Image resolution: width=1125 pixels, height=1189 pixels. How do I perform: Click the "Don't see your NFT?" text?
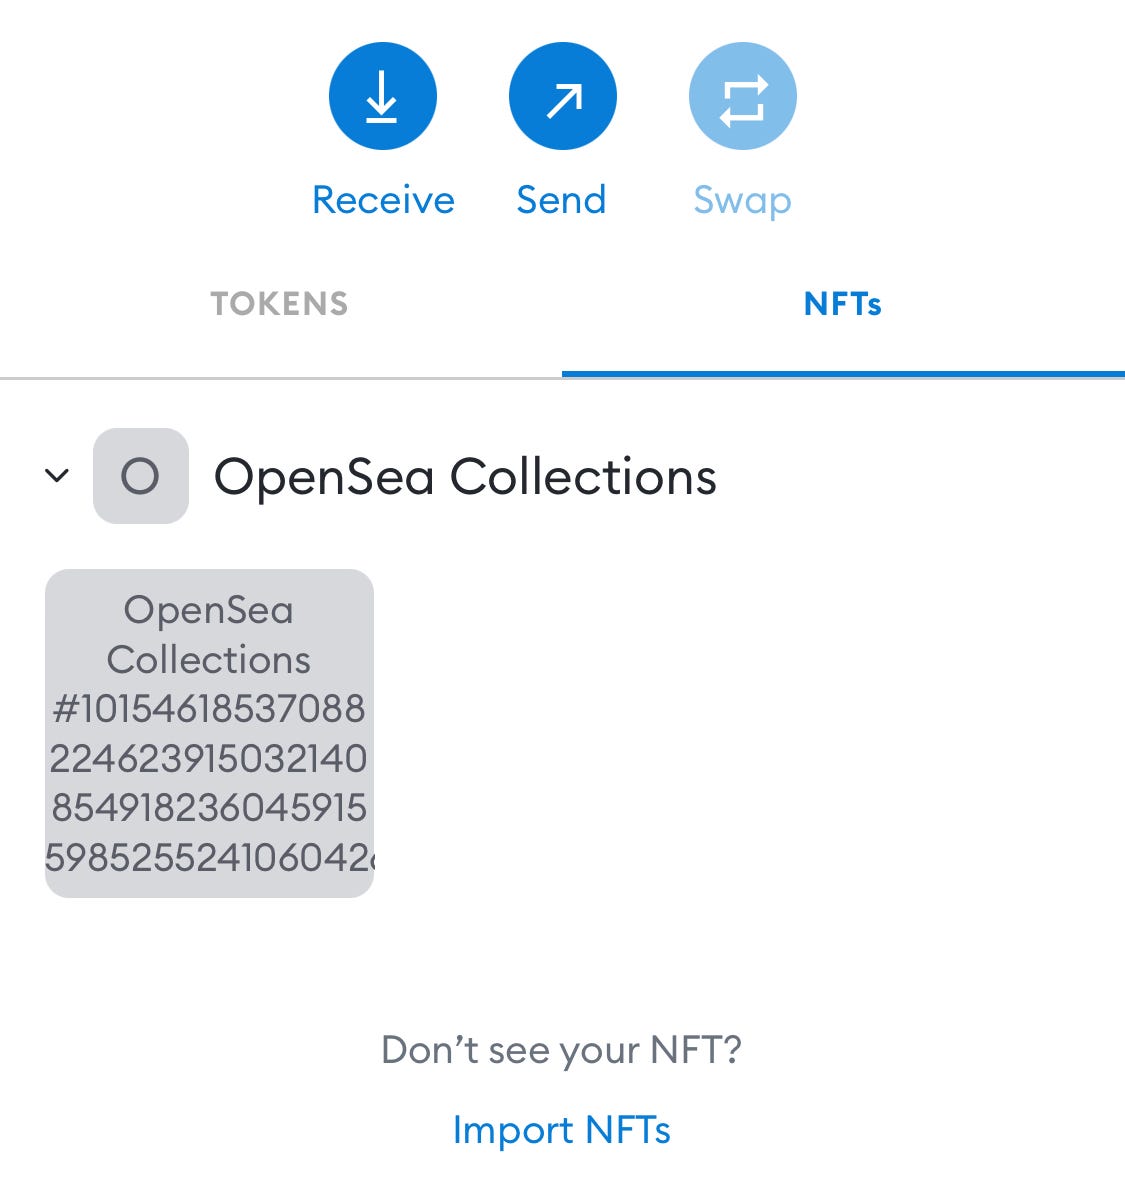562,1050
